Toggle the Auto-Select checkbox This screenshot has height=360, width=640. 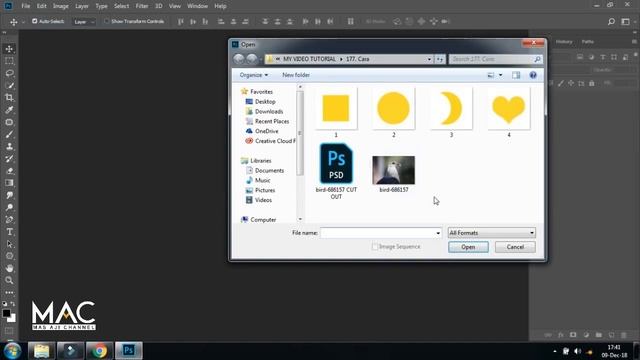click(35, 21)
